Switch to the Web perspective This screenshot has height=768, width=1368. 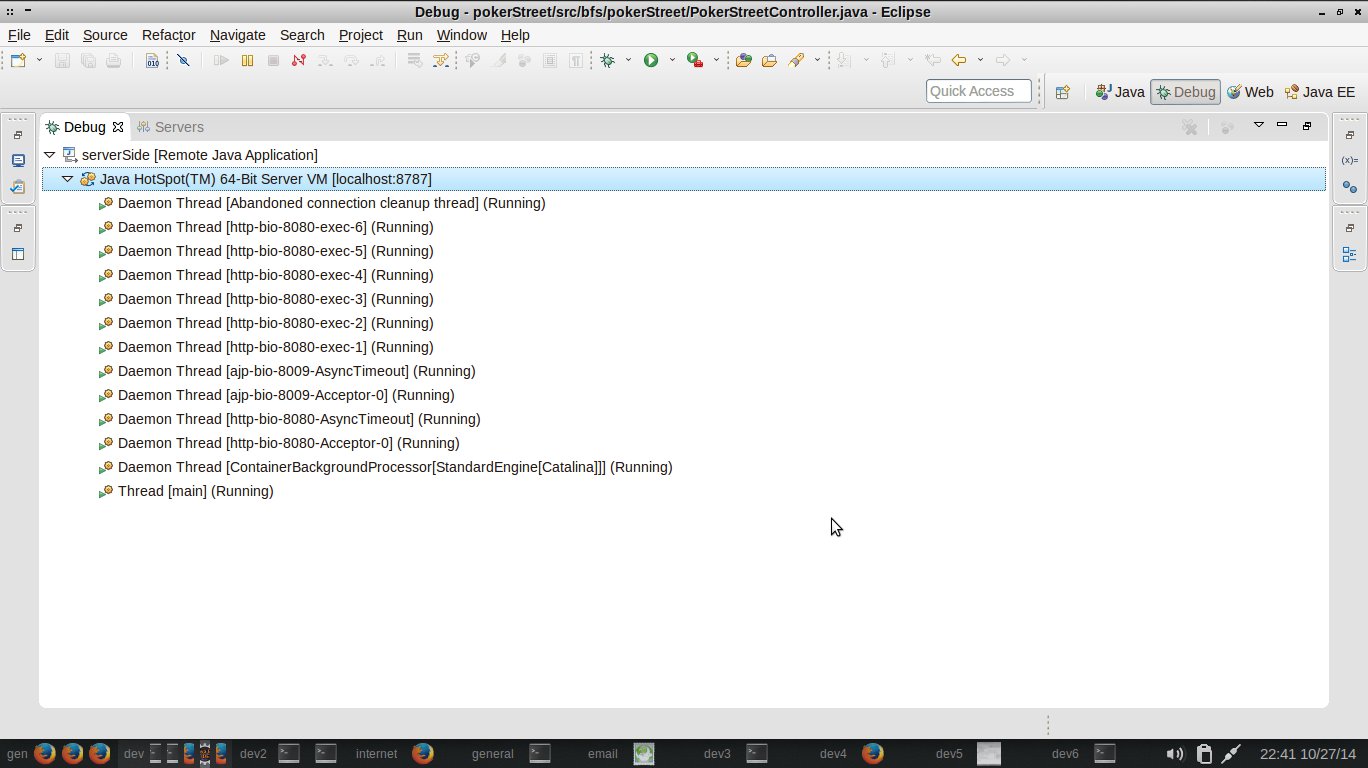[1250, 92]
